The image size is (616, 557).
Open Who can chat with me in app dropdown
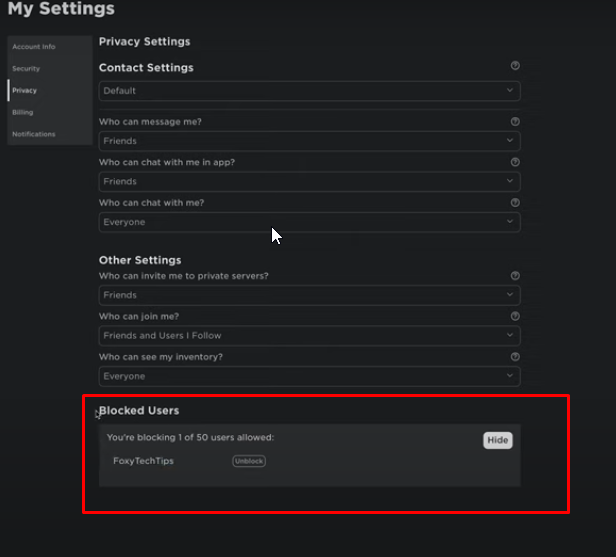310,181
